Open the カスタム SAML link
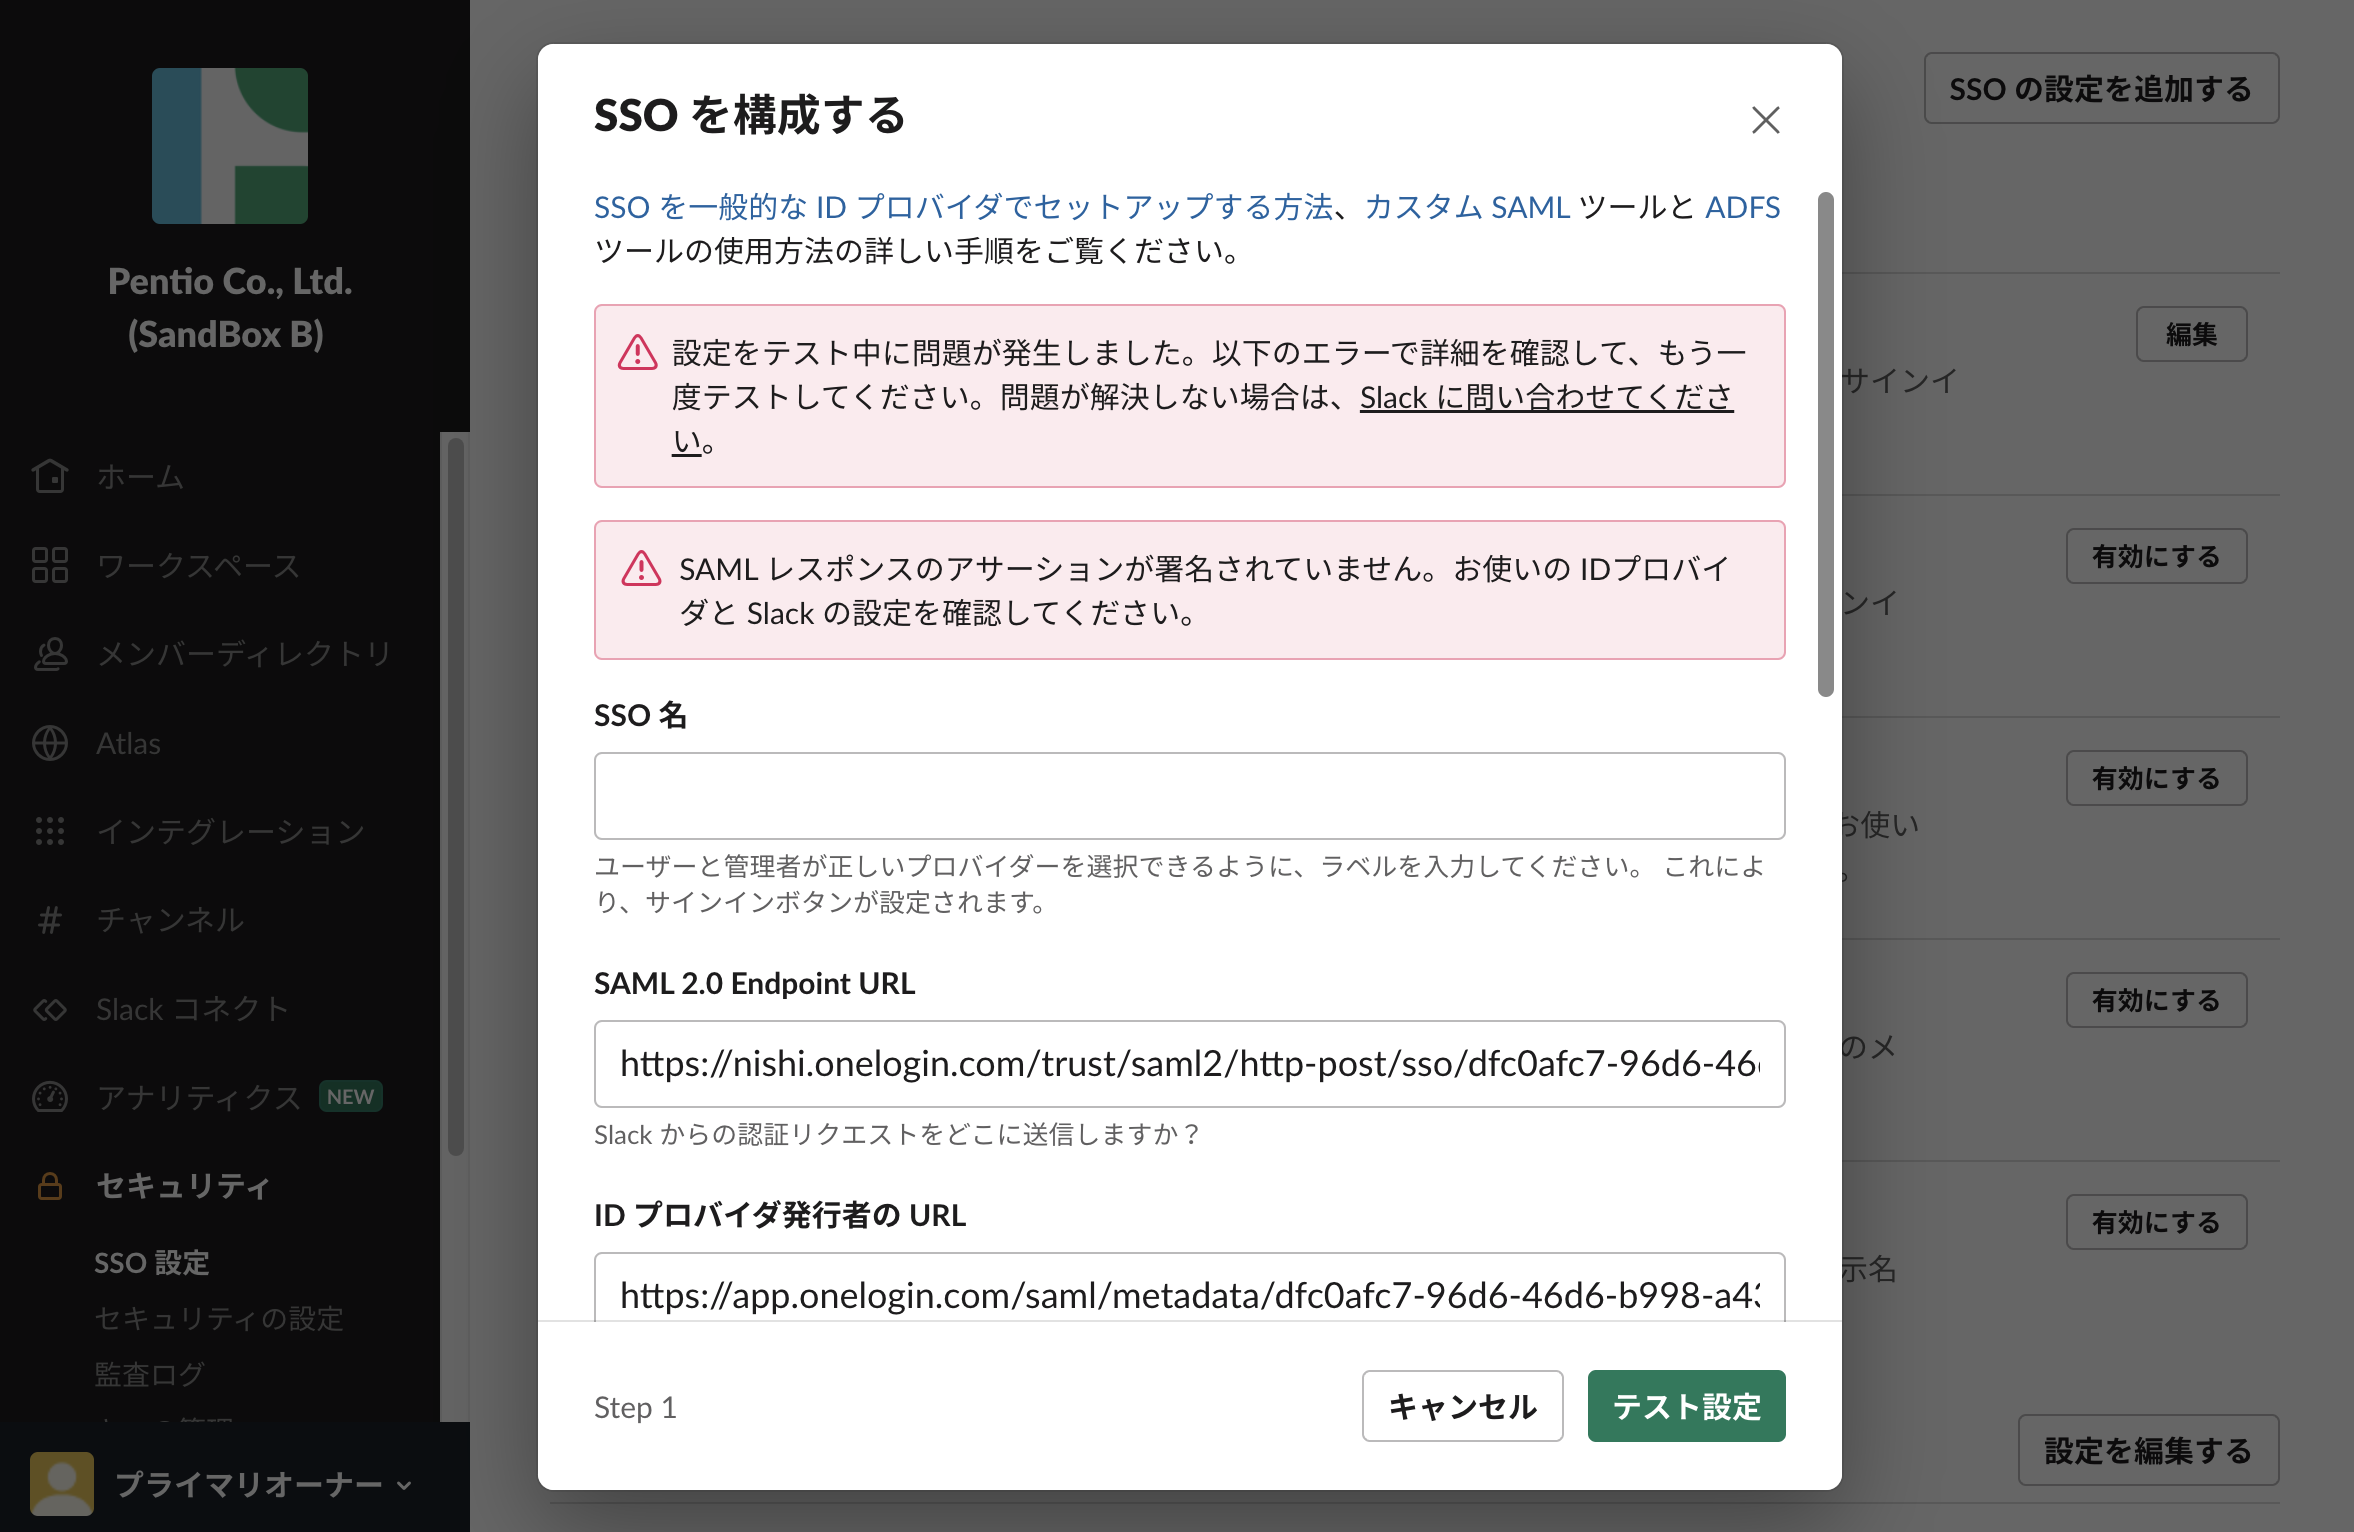The height and width of the screenshot is (1532, 2354). (x=1467, y=207)
